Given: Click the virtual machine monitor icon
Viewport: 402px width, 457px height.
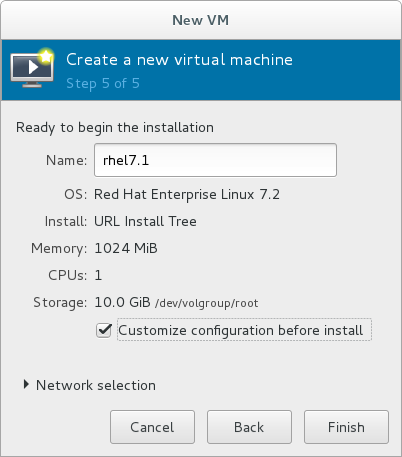Looking at the screenshot, I should pos(32,68).
